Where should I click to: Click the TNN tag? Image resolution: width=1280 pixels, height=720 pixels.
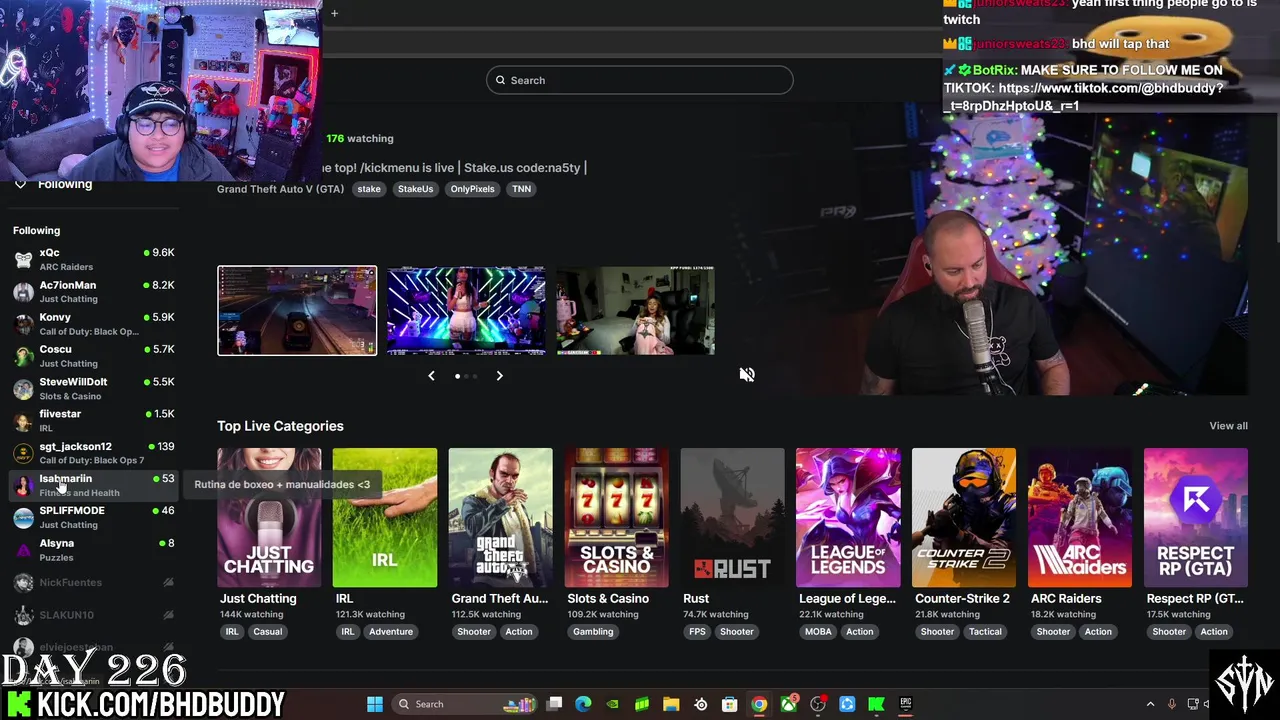pyautogui.click(x=522, y=189)
